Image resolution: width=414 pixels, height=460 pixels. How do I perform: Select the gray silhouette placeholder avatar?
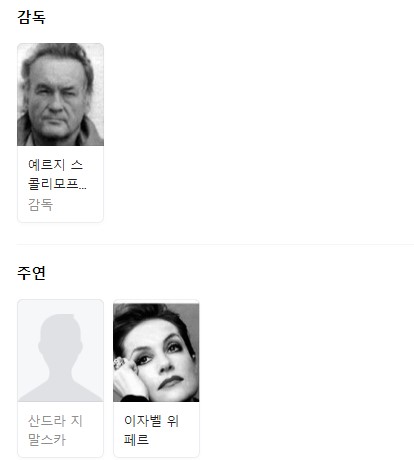[x=60, y=351]
